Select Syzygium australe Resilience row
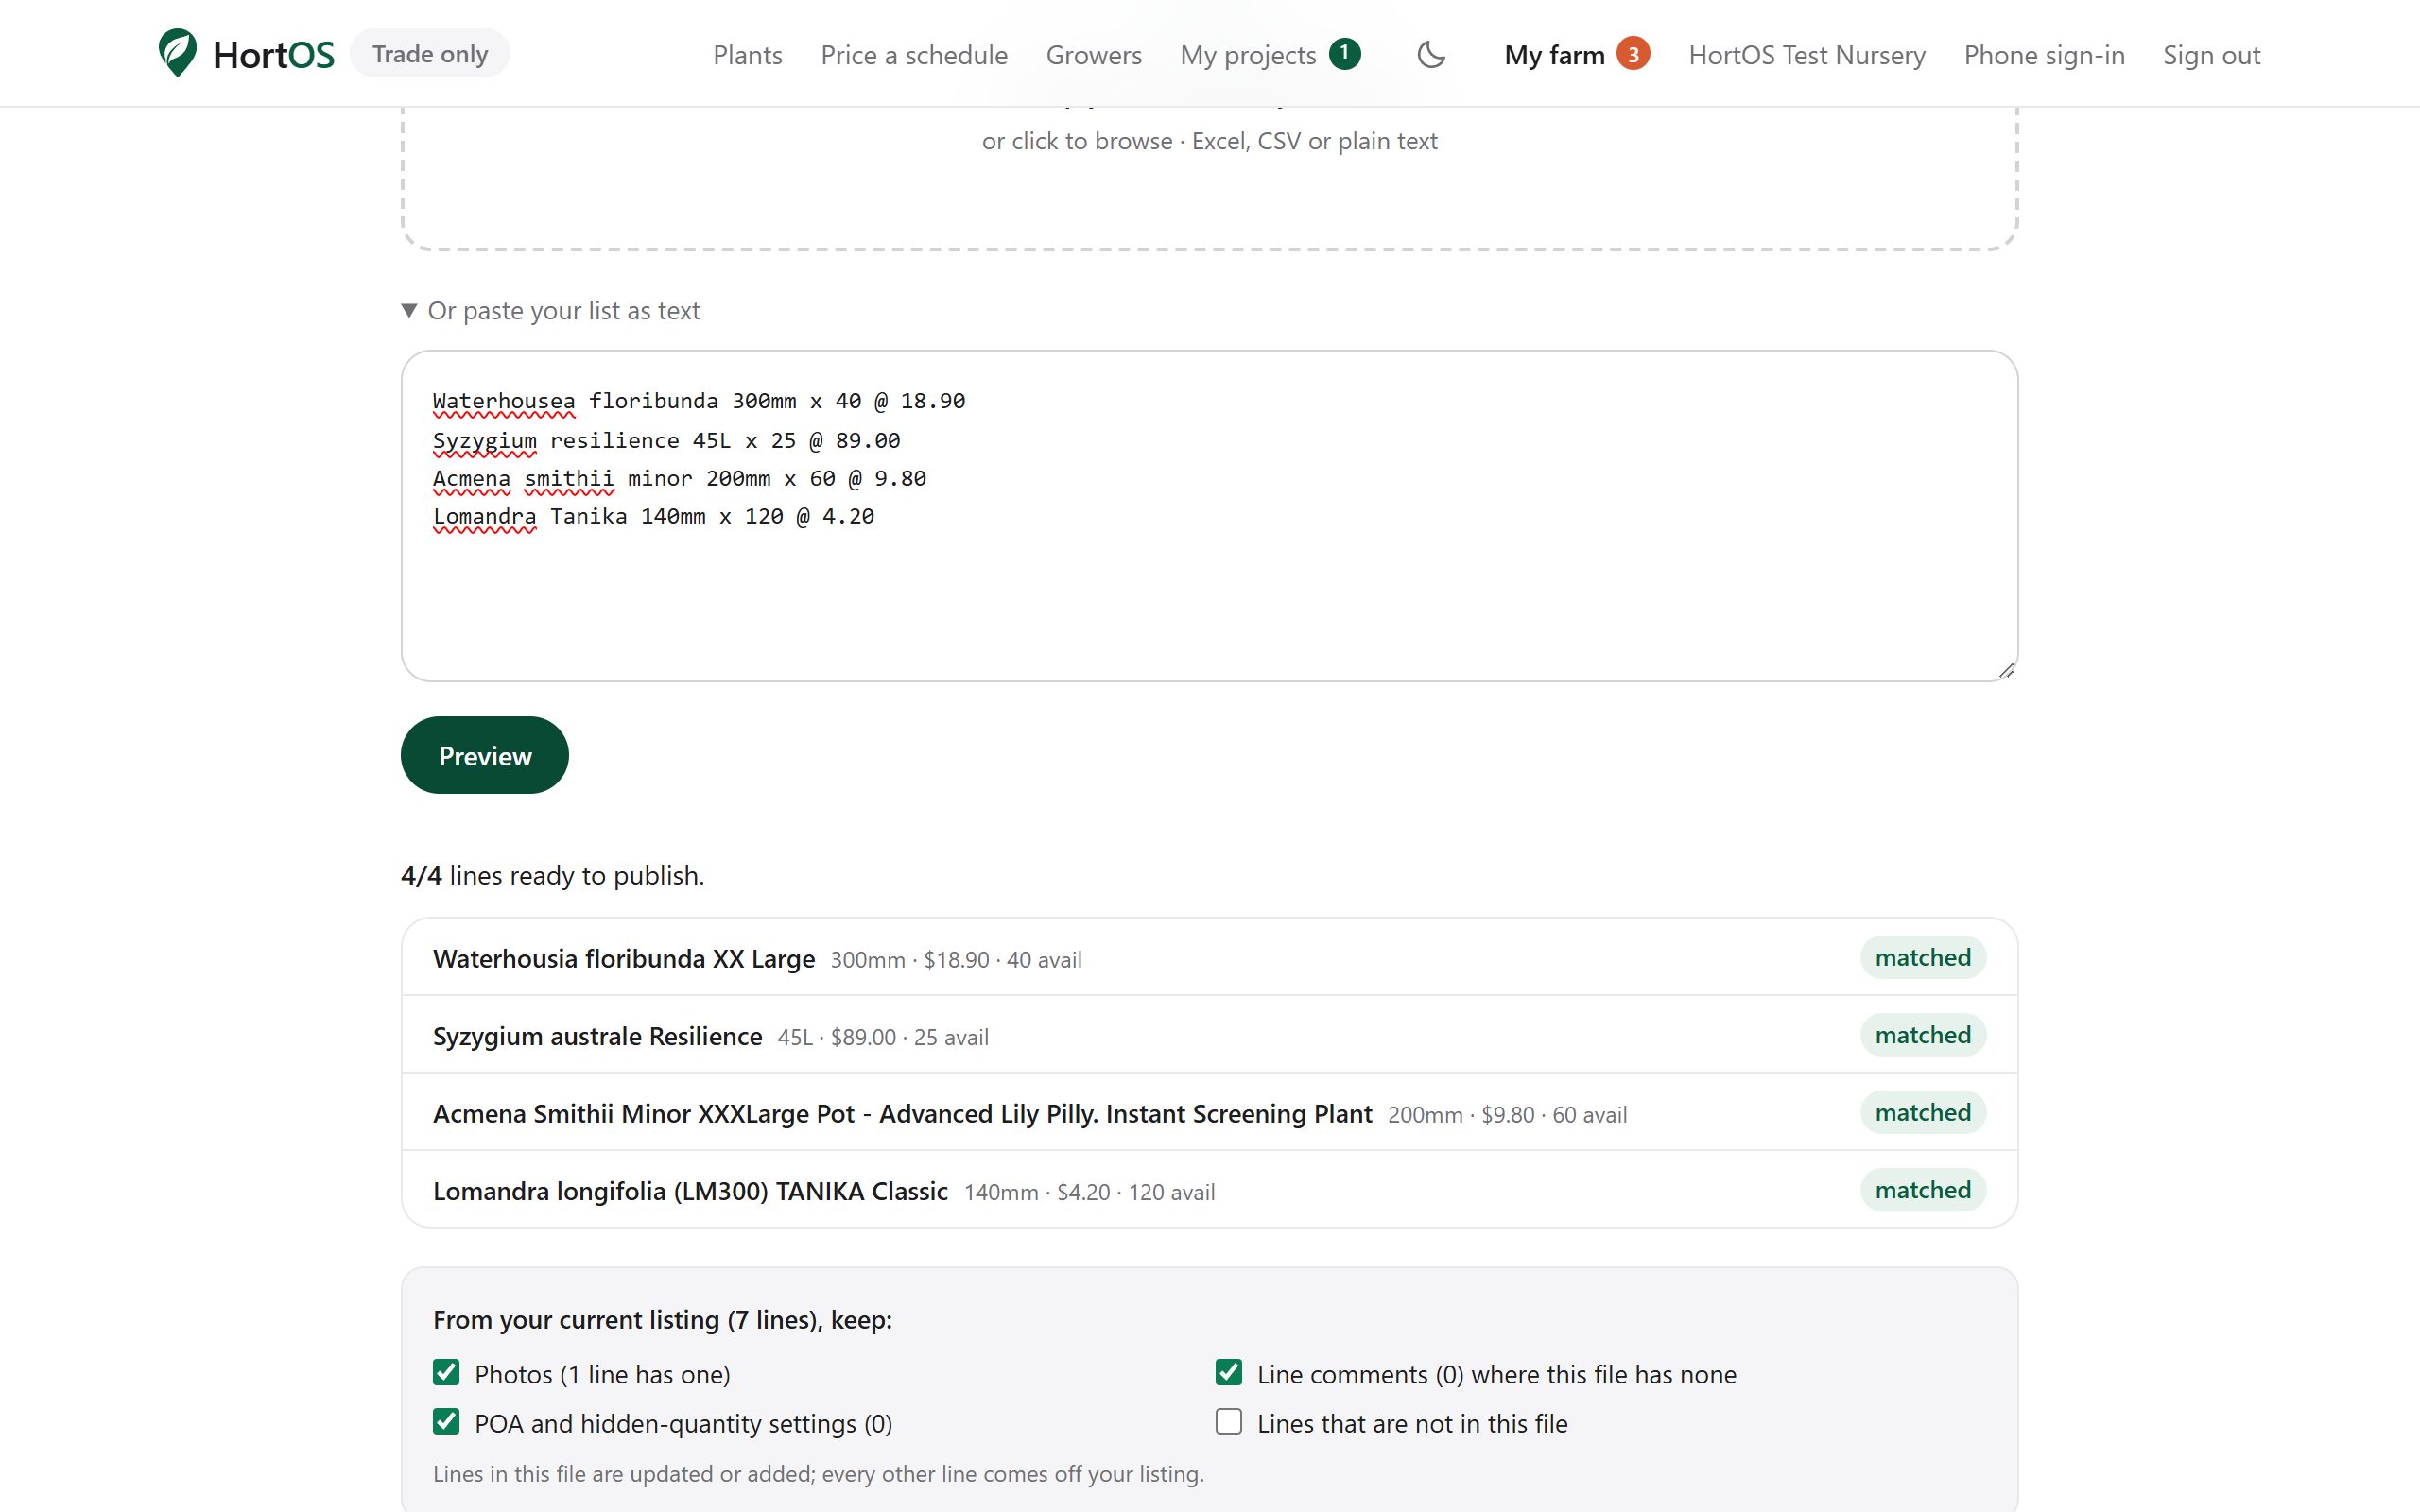 pyautogui.click(x=1209, y=1034)
